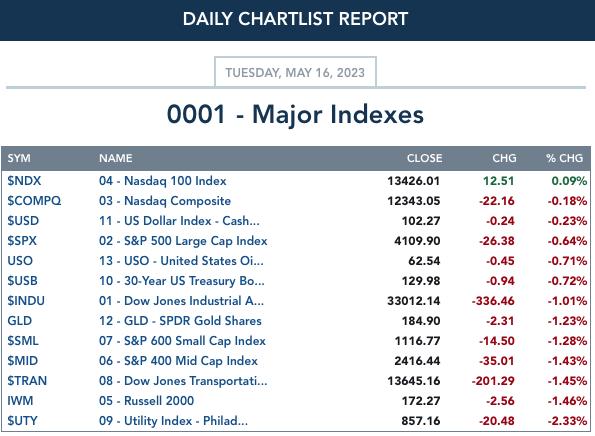Open the $COMPQ symbol link

pos(34,201)
